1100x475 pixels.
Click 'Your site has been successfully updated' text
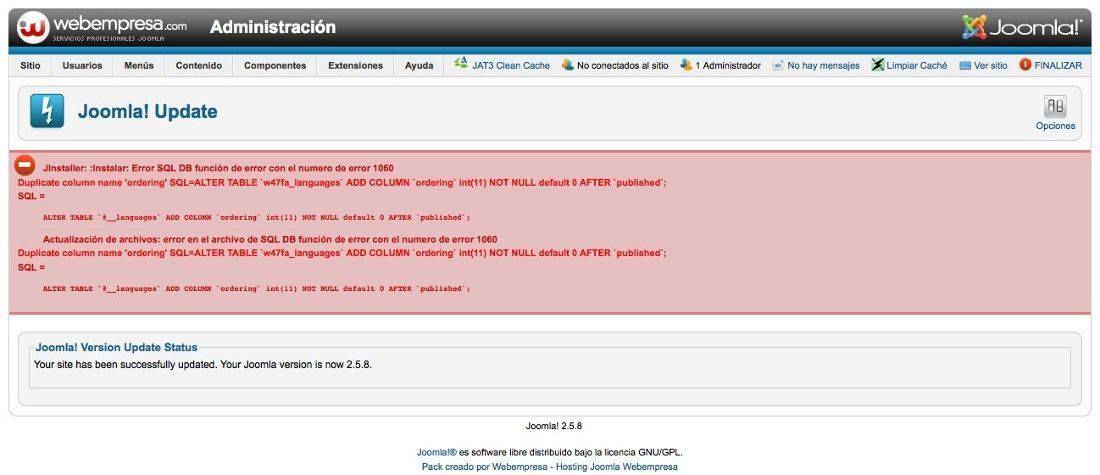pos(203,365)
